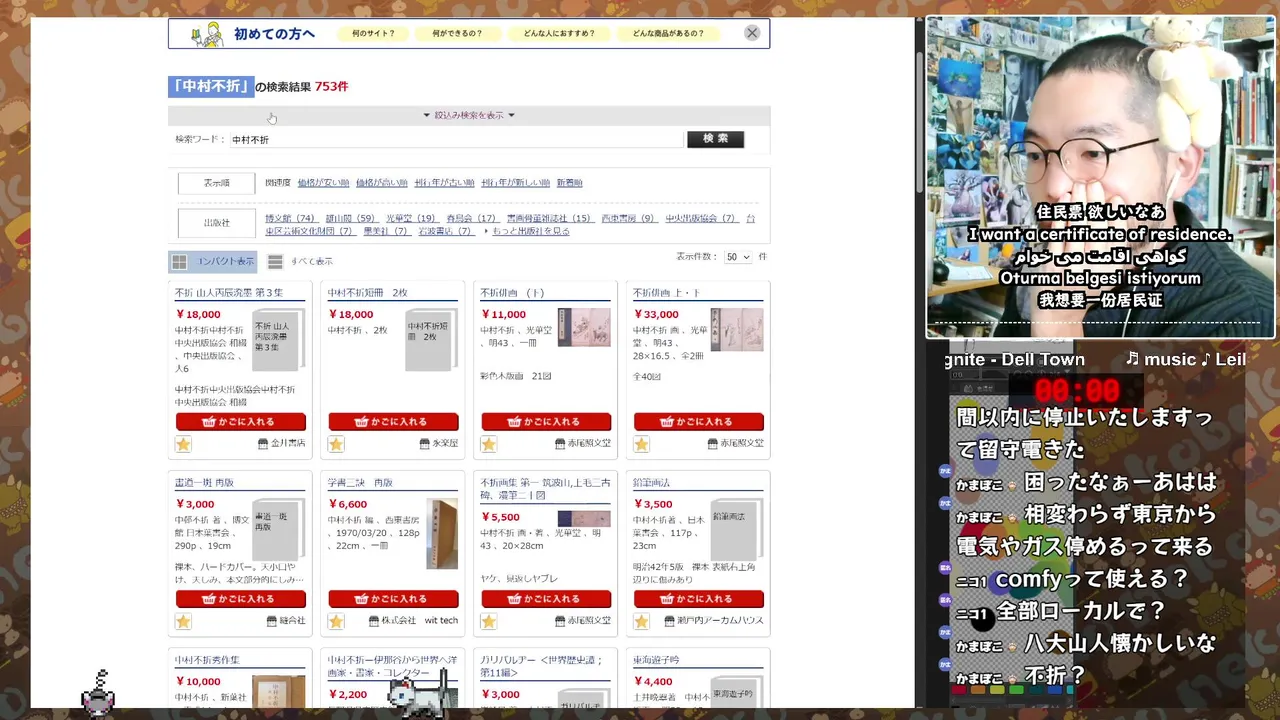
Task: Open the 学書三訣 再版 book photo
Action: 441,534
